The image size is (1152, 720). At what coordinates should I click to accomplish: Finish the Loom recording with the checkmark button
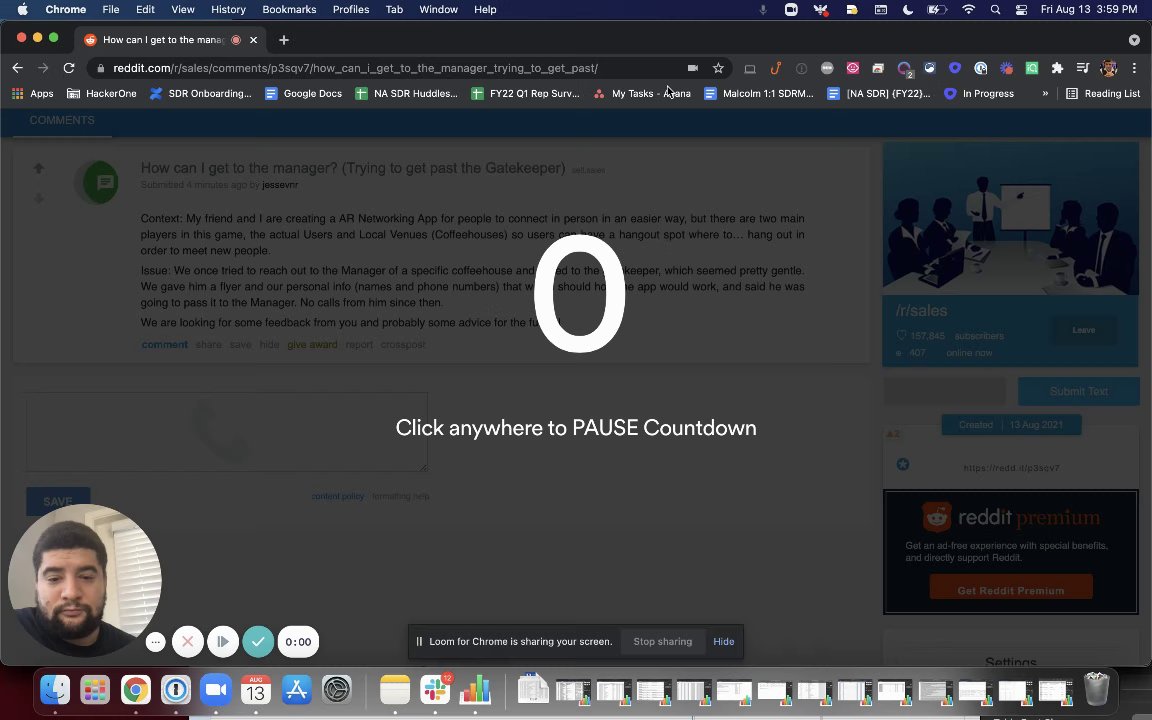258,641
